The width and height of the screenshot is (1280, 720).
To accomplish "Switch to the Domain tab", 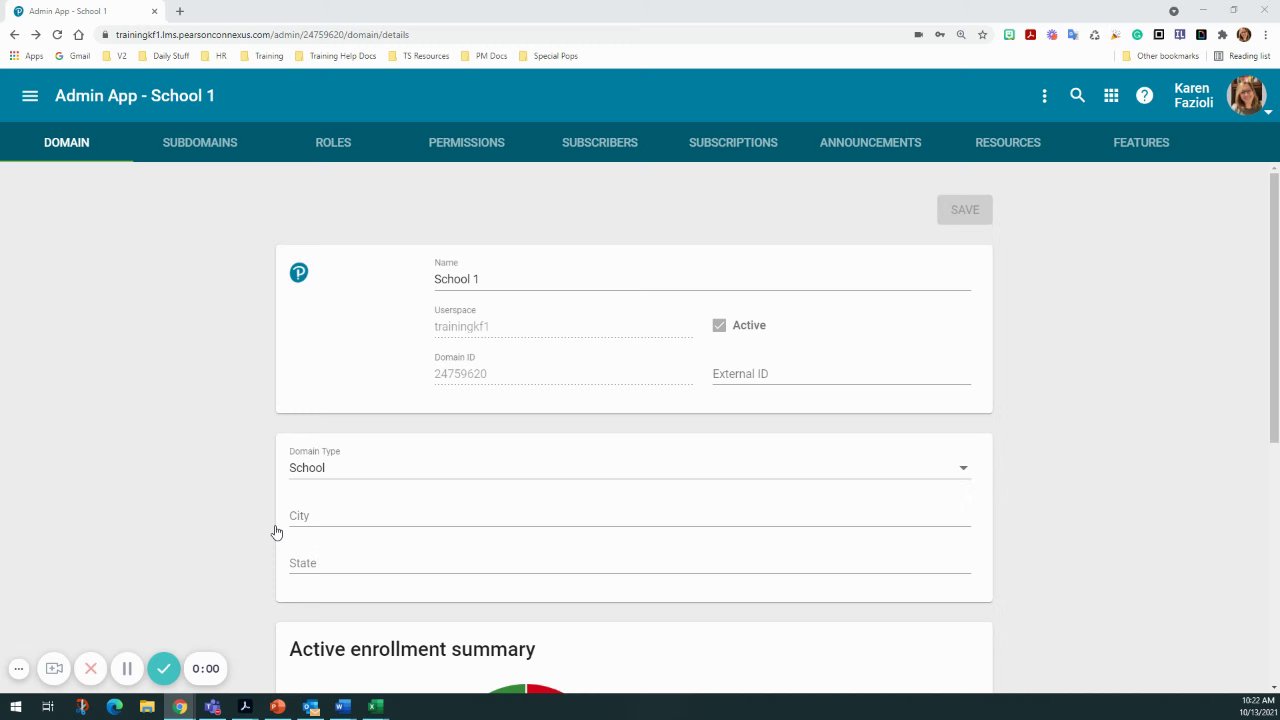I will coord(66,142).
